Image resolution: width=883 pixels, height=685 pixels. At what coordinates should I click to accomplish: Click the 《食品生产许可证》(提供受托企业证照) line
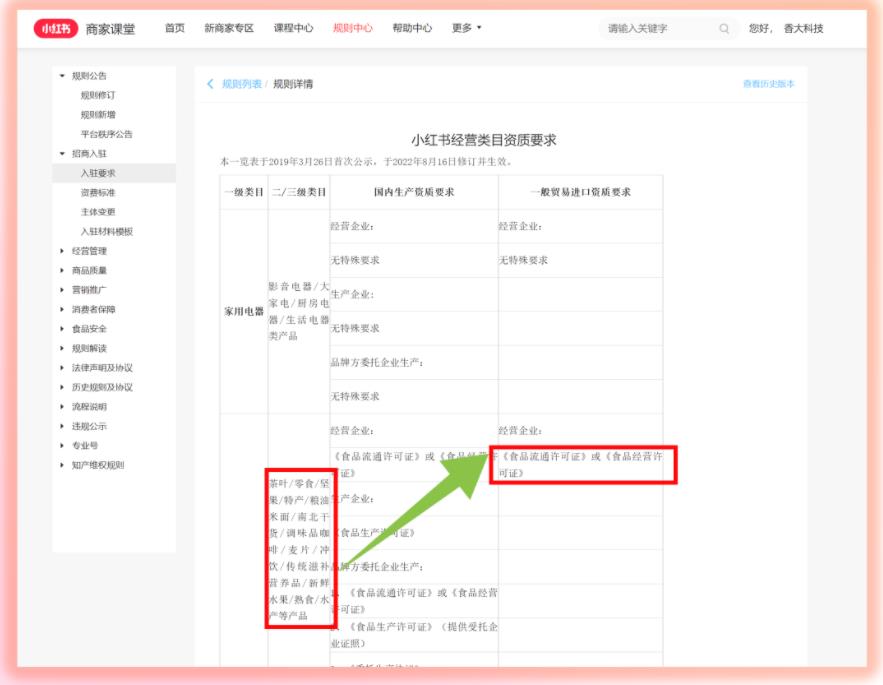(x=414, y=635)
